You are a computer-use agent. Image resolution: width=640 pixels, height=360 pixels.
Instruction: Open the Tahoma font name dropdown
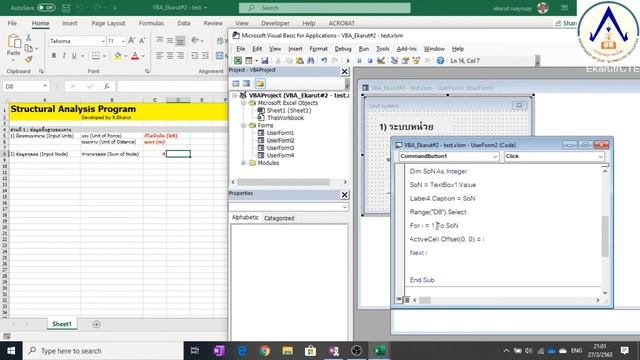[x=103, y=41]
